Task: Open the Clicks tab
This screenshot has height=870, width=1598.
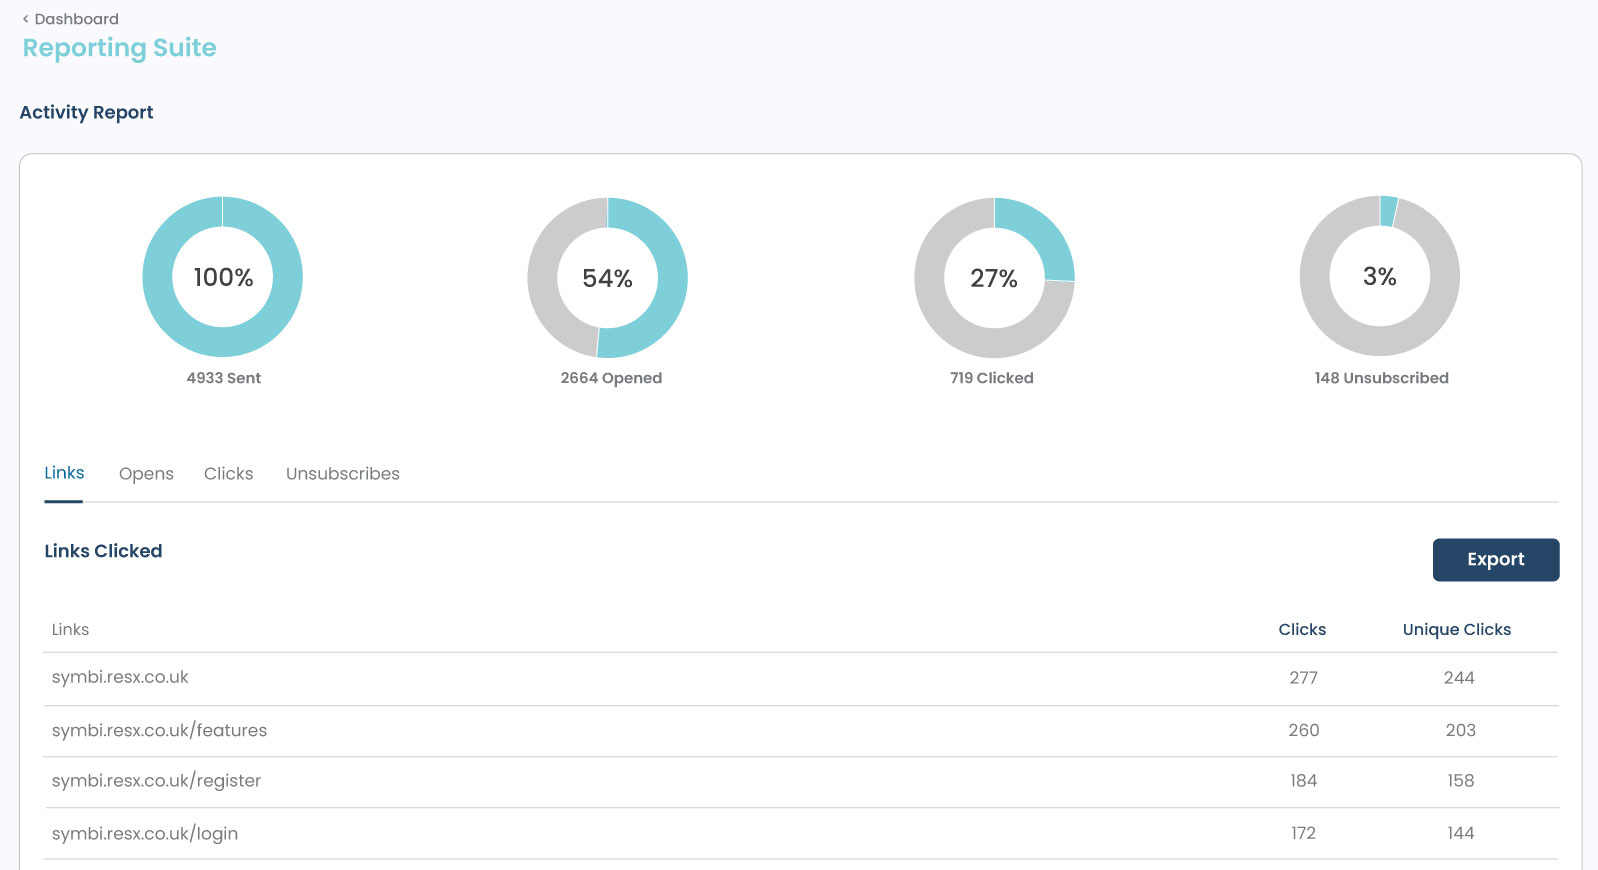Action: (228, 474)
